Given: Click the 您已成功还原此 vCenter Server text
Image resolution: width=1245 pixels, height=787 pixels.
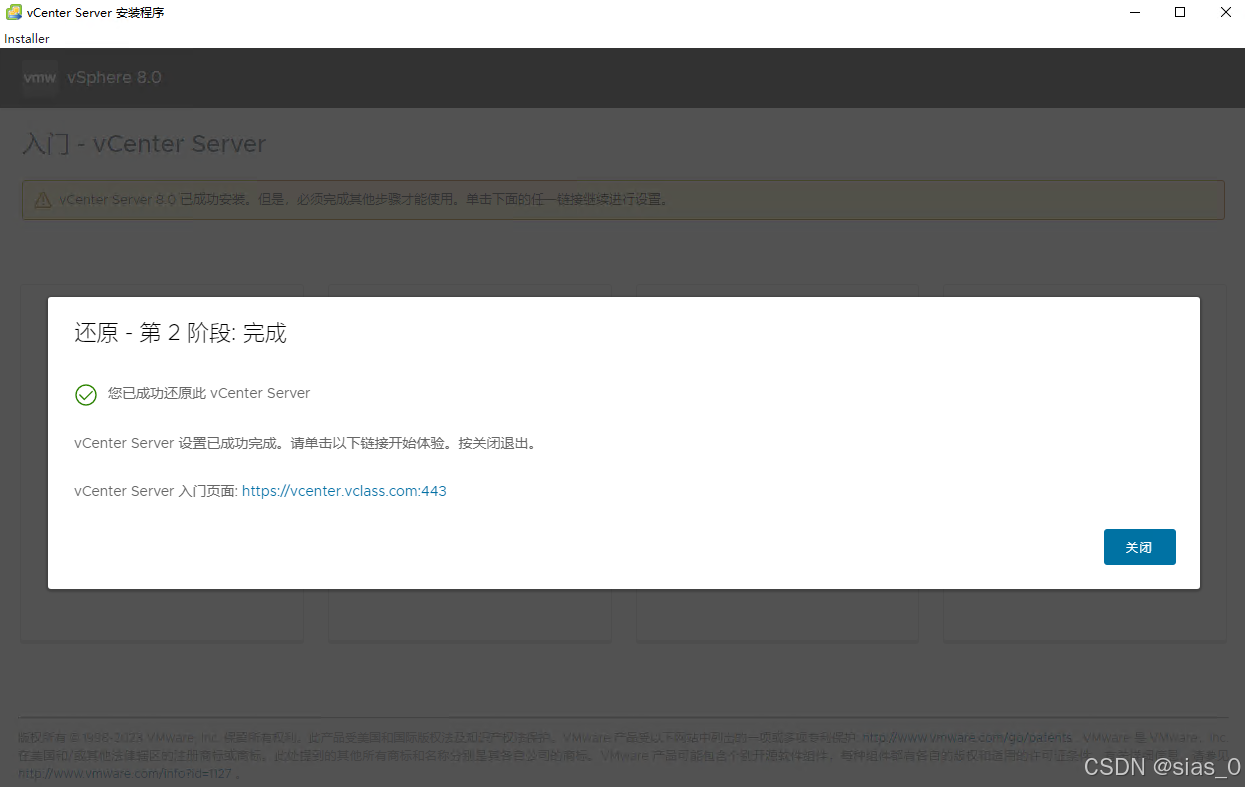Looking at the screenshot, I should 209,393.
